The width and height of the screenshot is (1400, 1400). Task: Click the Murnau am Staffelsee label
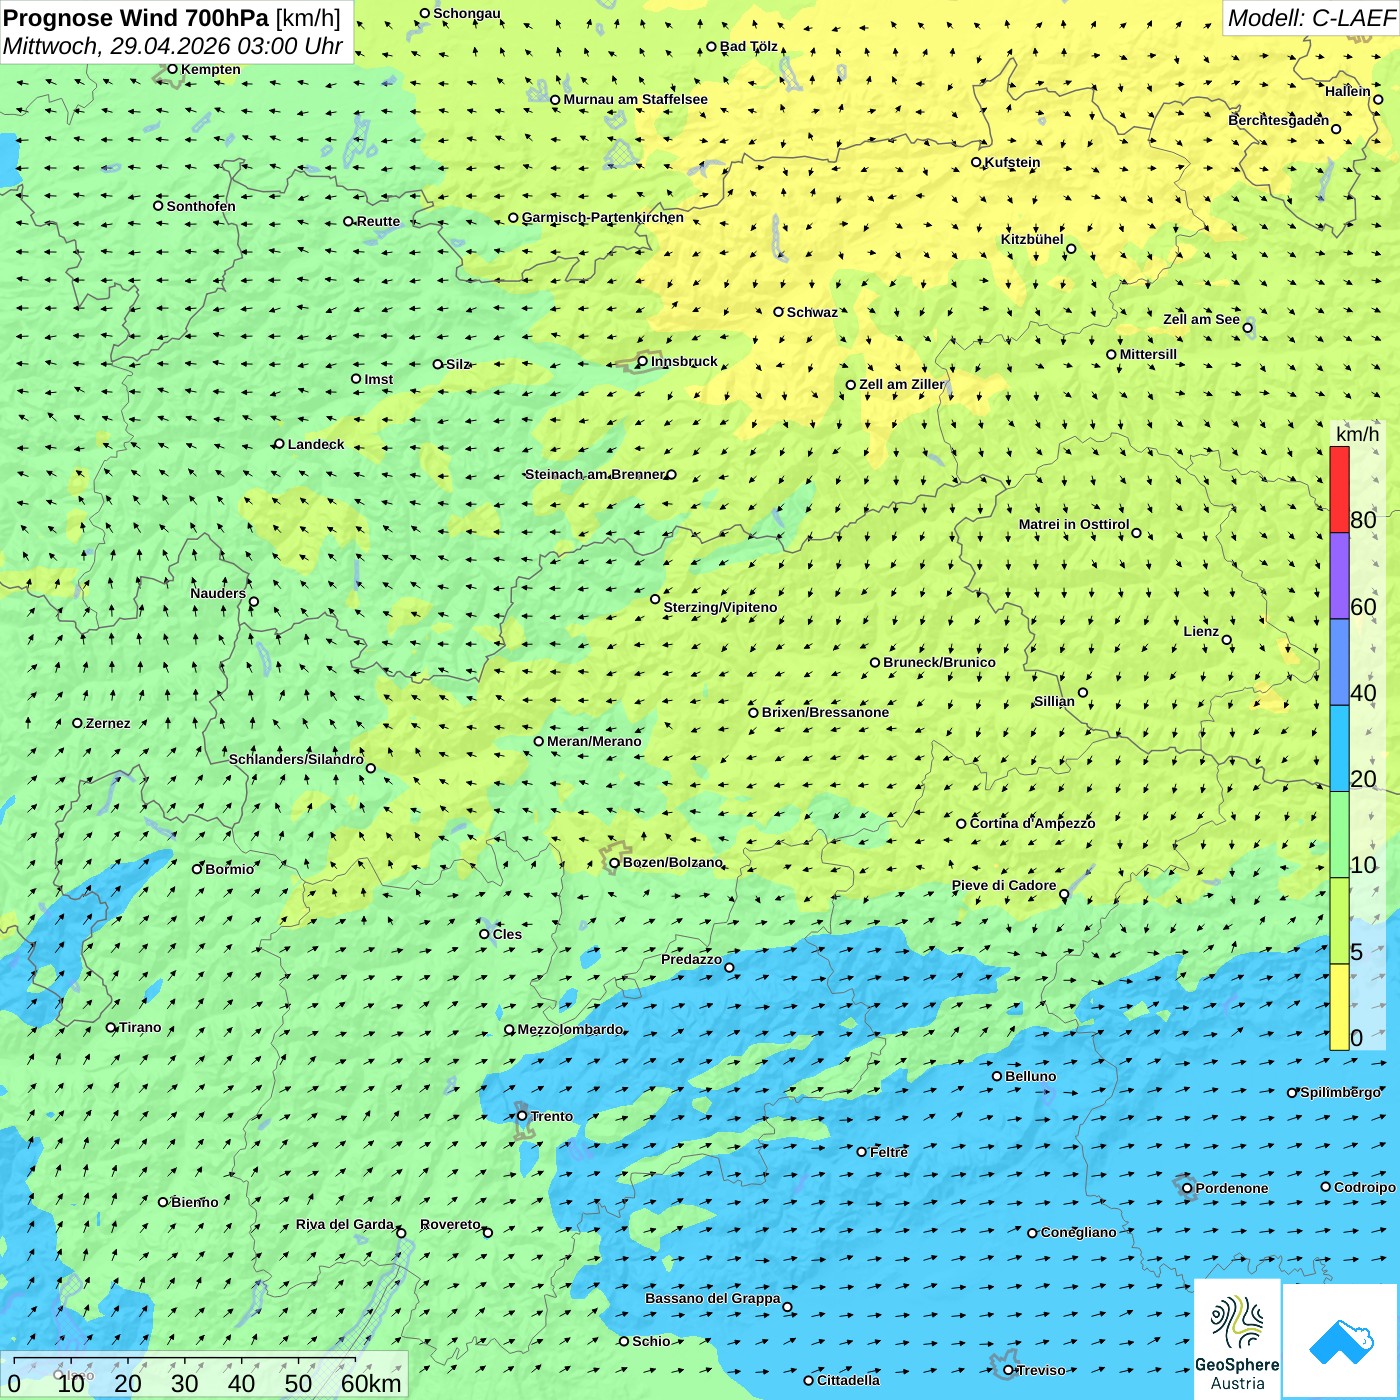635,99
